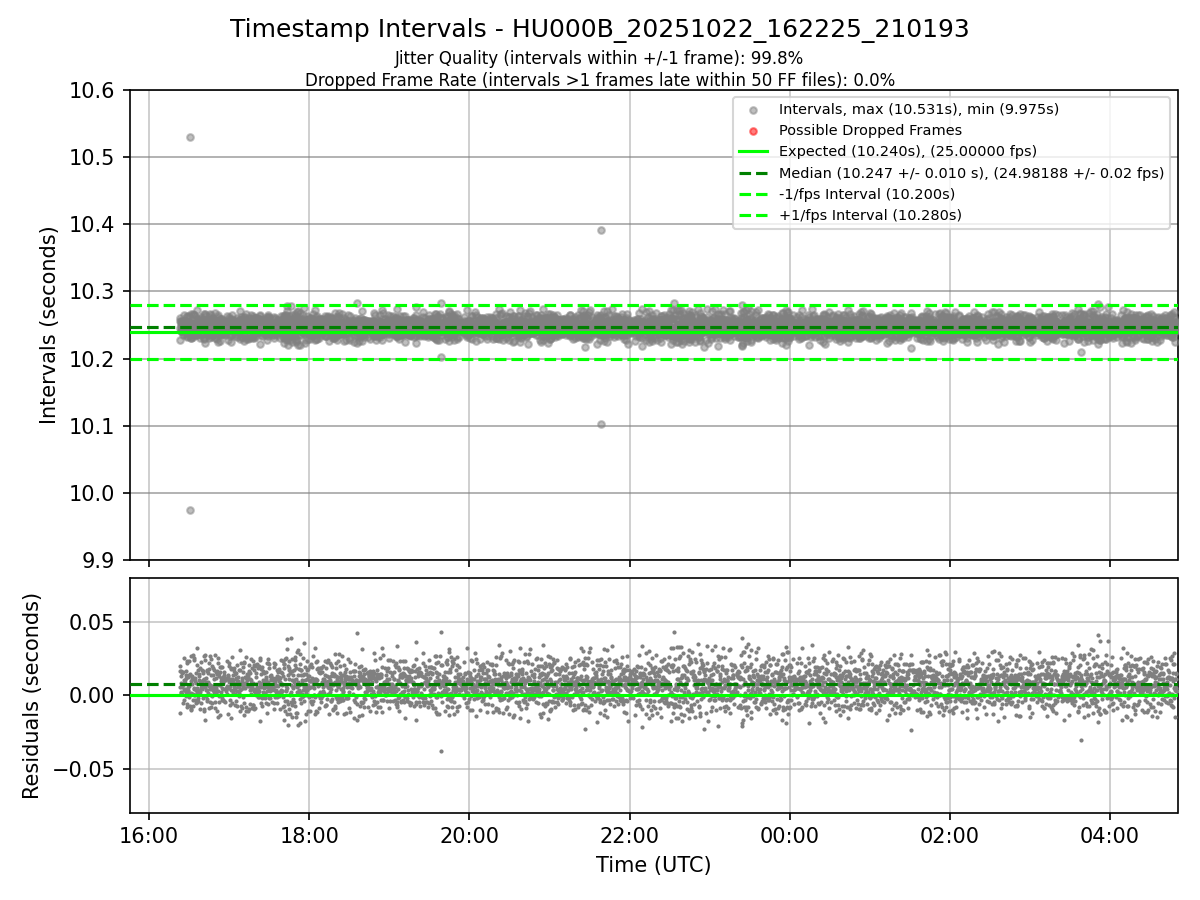The height and width of the screenshot is (900, 1200).
Task: Click the solid green line sample beside 'Expected'
Action: 754,152
